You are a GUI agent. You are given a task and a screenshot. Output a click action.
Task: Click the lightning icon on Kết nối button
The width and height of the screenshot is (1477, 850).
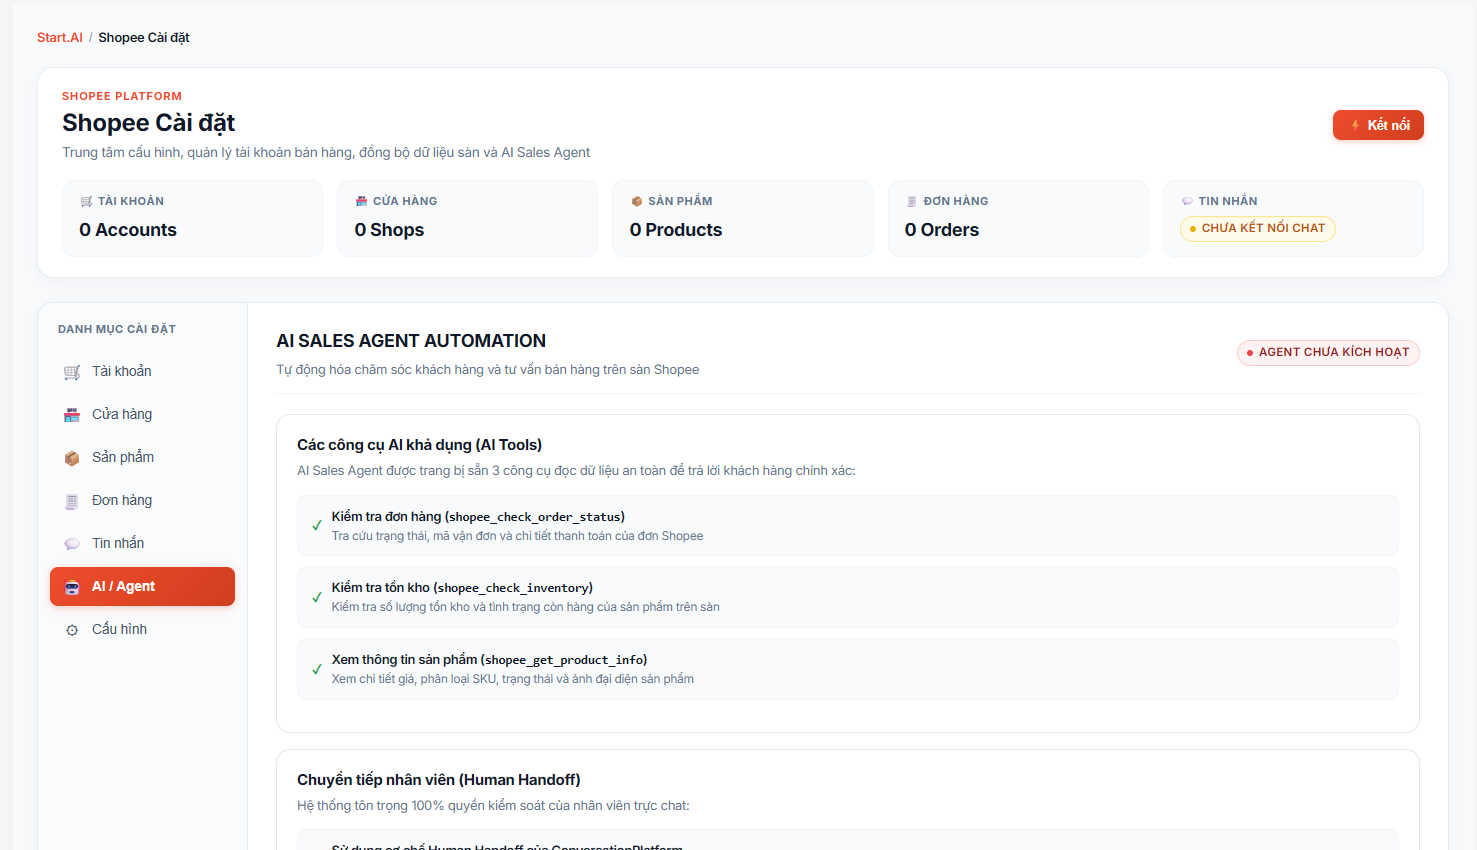pos(1356,125)
